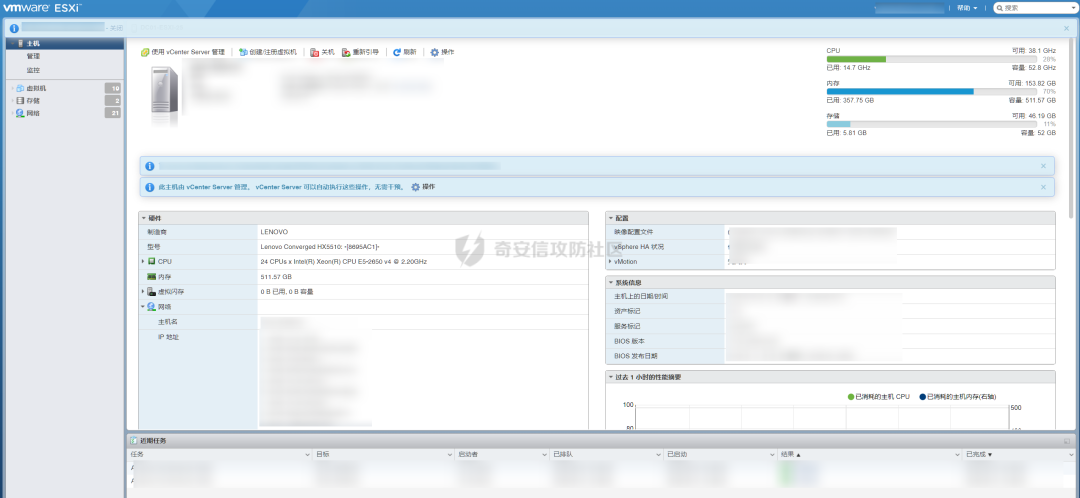Collapse the 网络 row in 硬件 panel
This screenshot has height=498, width=1080.
tap(143, 307)
